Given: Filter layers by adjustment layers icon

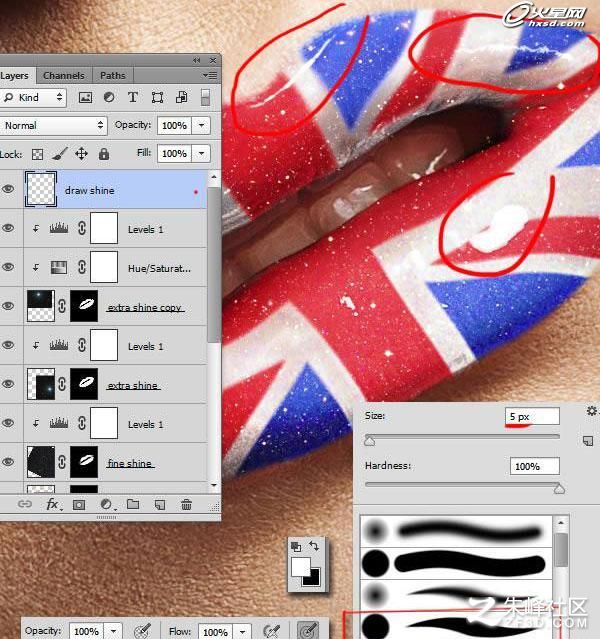Looking at the screenshot, I should (x=109, y=97).
